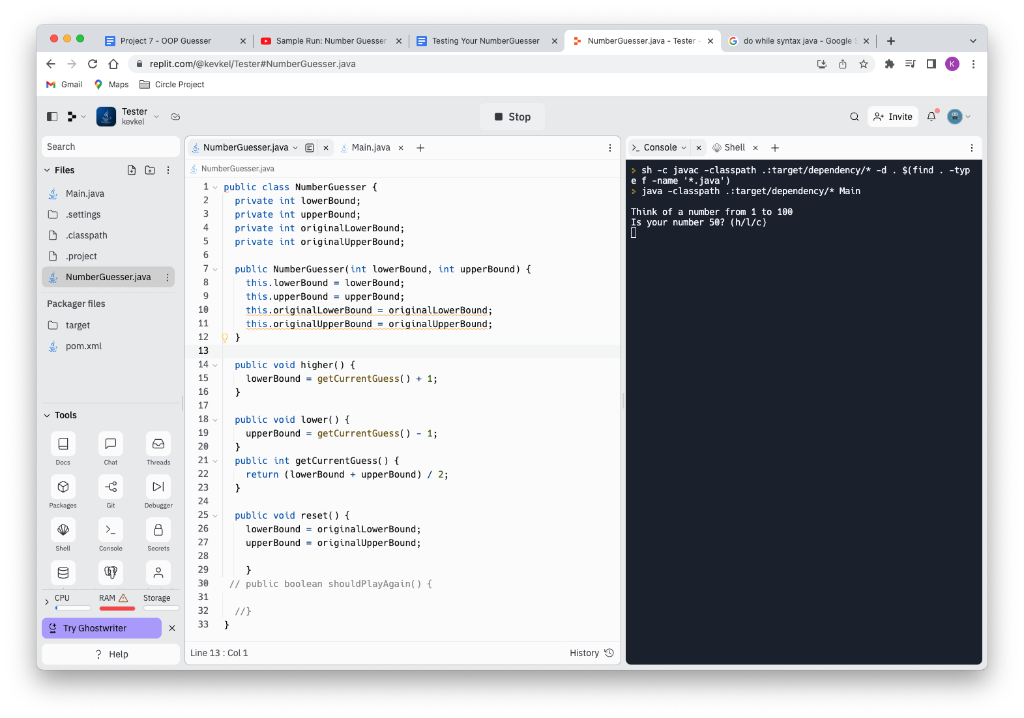
Task: Reload the browser page
Action: tap(93, 64)
